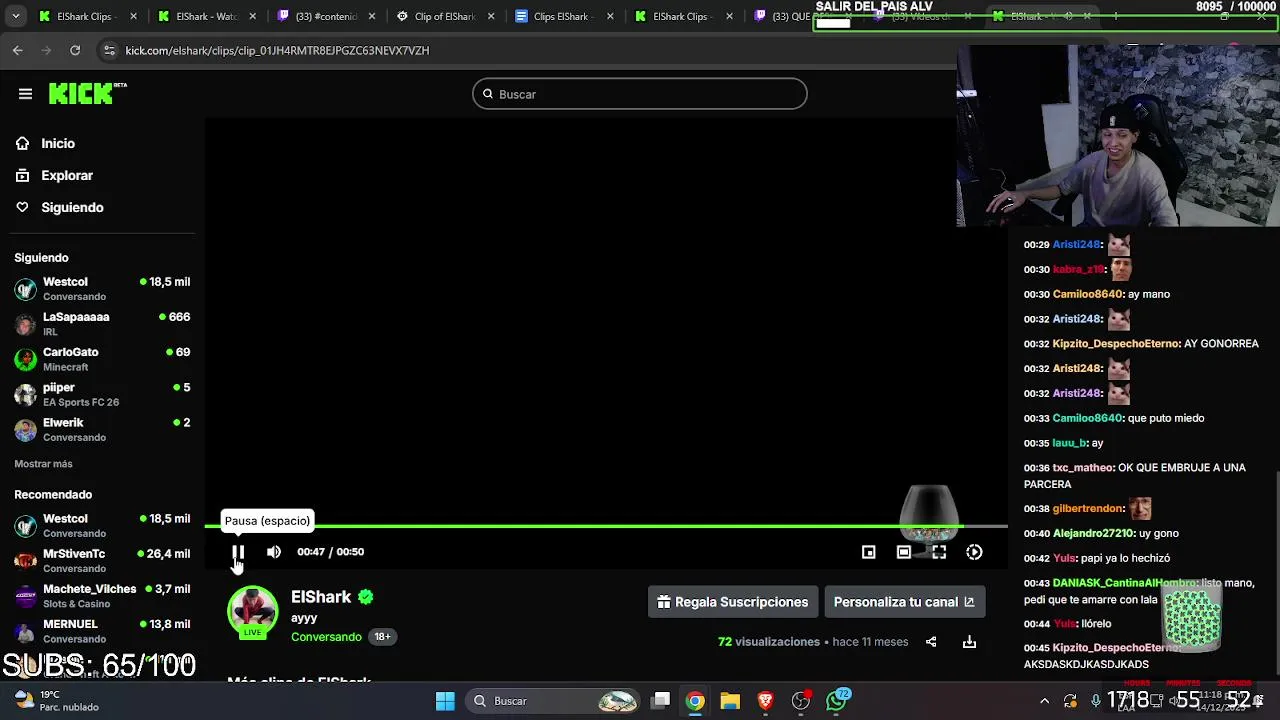Image resolution: width=1280 pixels, height=720 pixels.
Task: Open Elwerik channel
Action: [102, 429]
